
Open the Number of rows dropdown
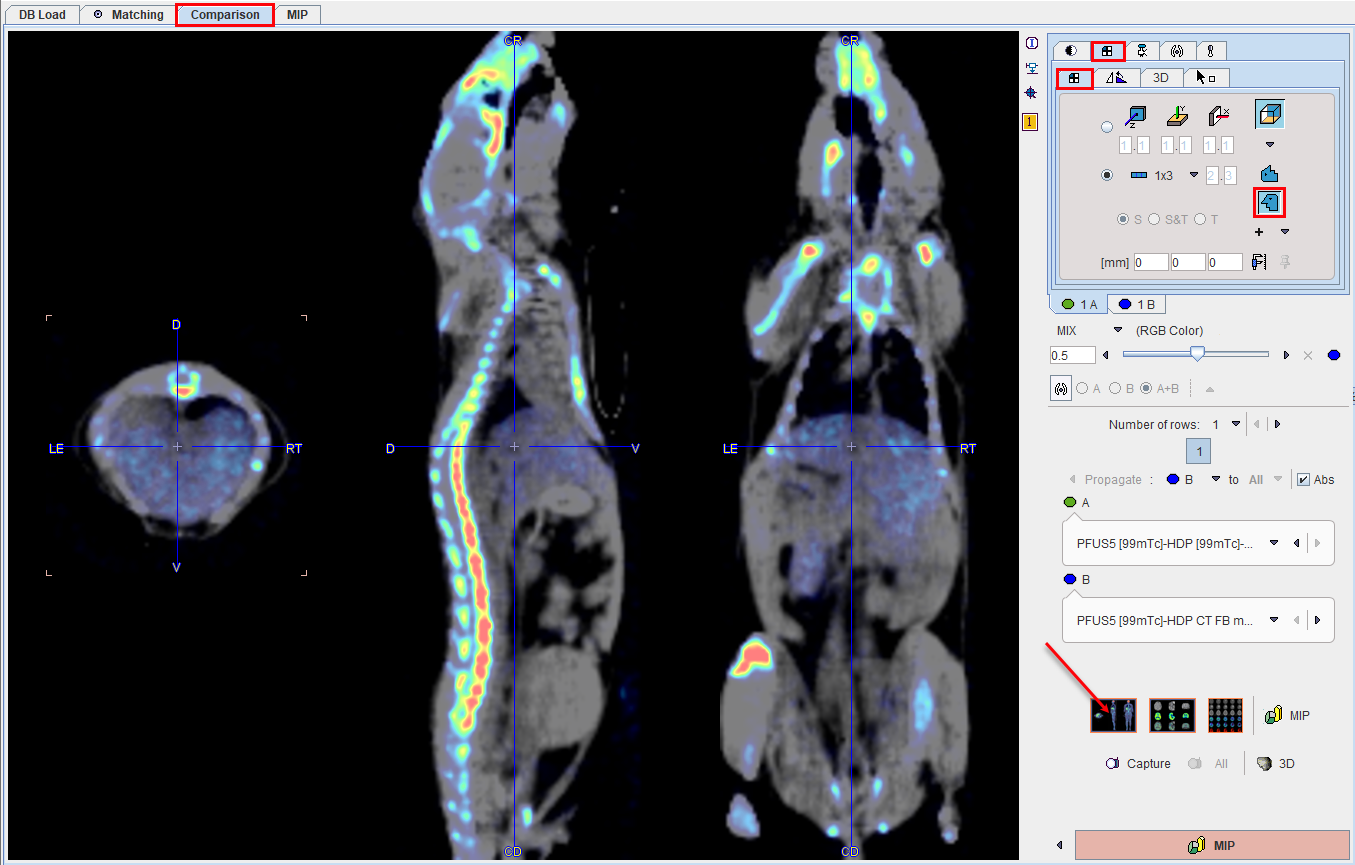(1236, 424)
